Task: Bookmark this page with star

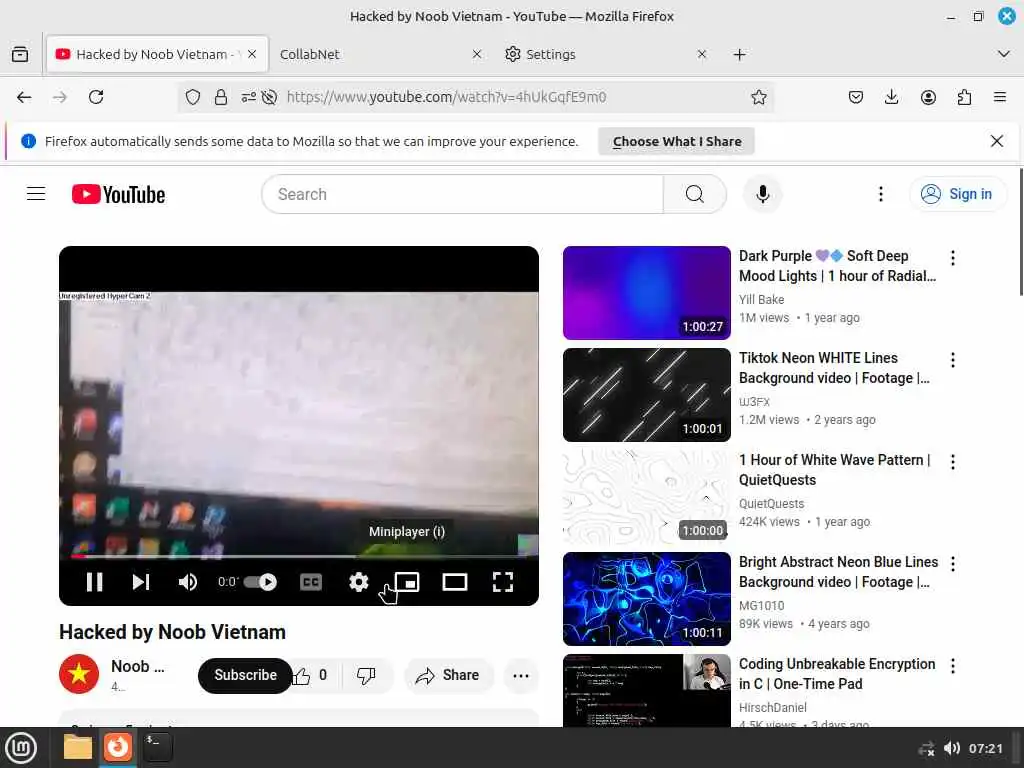Action: tap(758, 97)
